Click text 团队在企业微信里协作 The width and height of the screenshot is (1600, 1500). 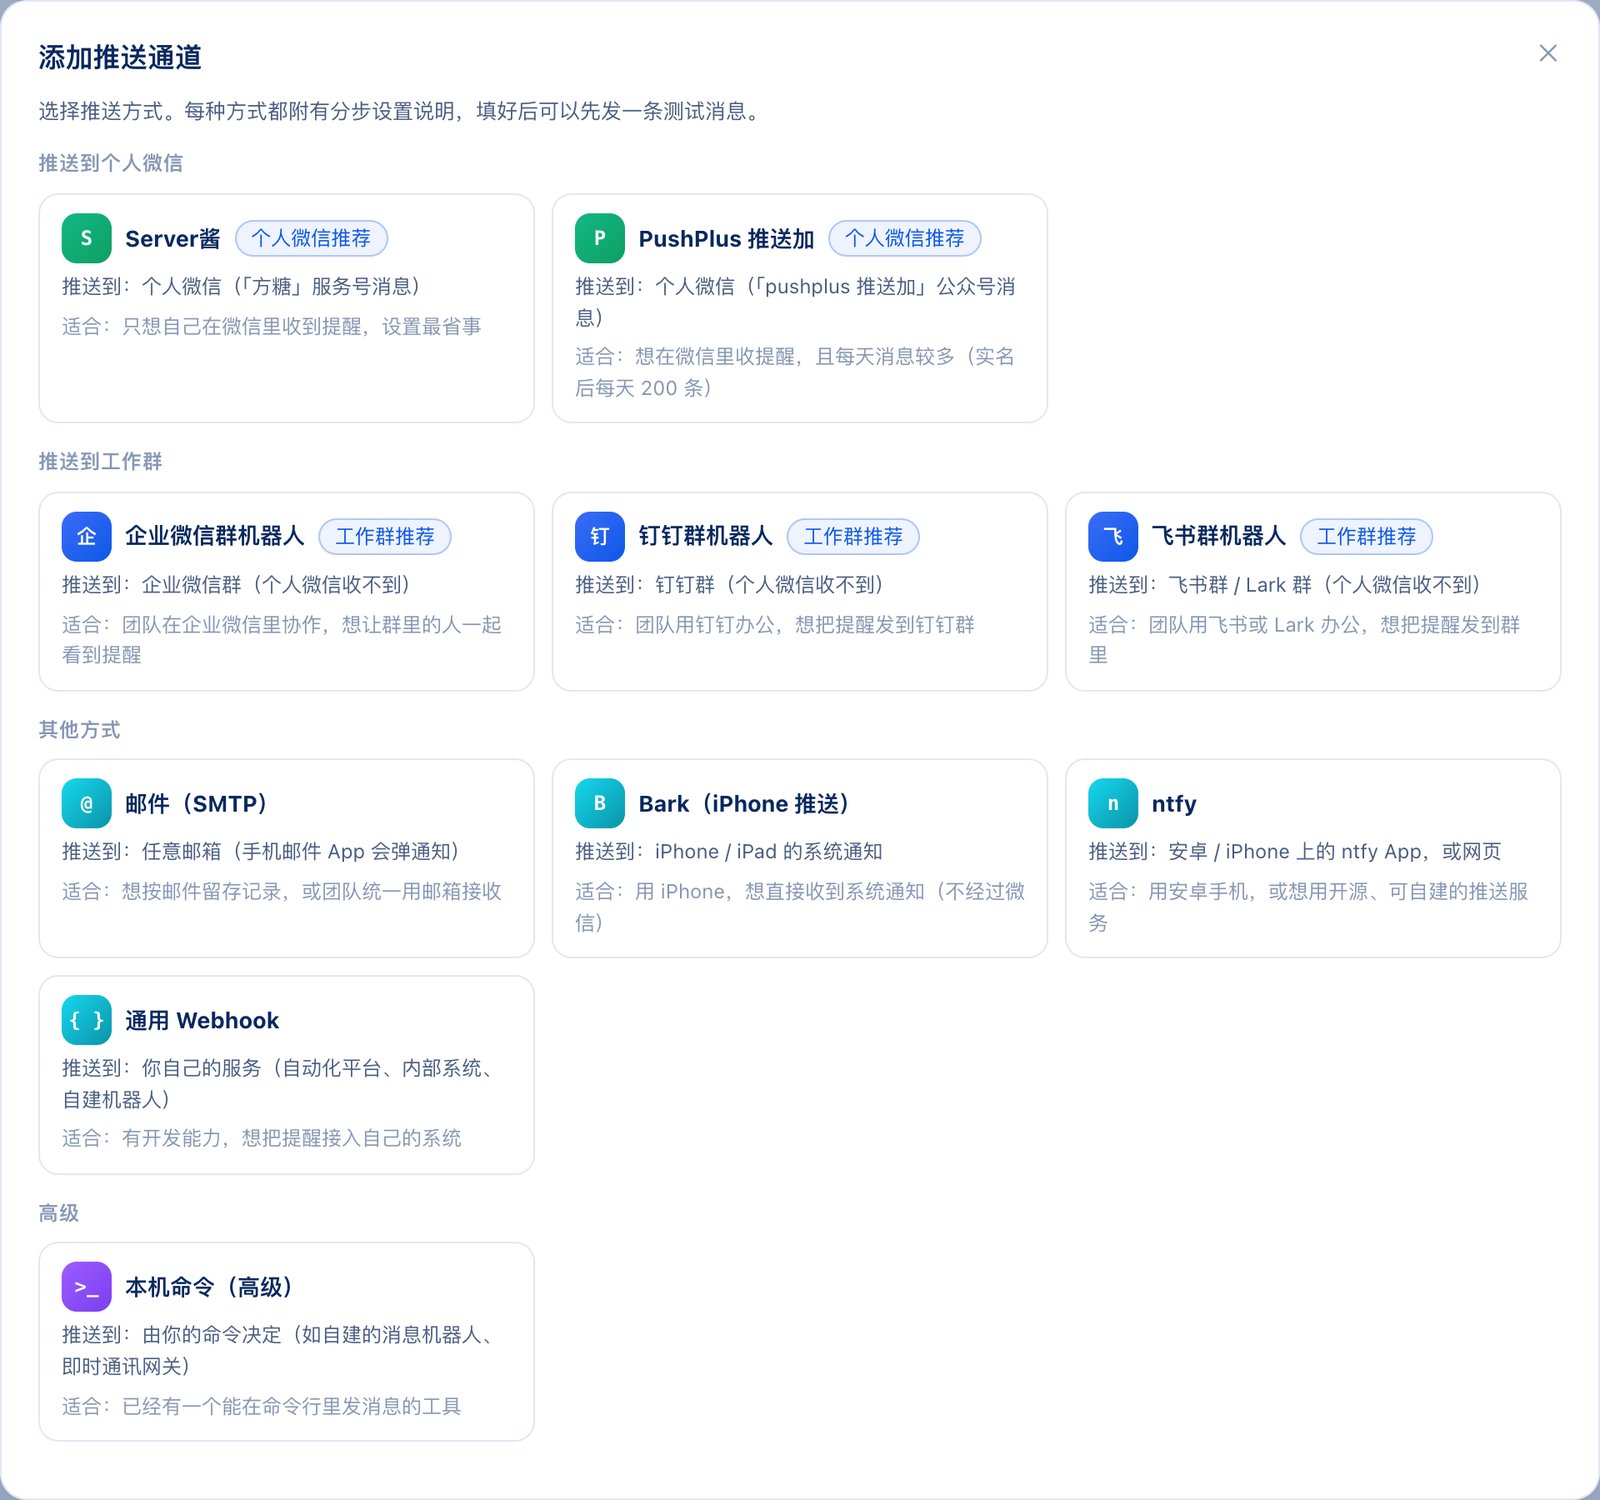221,624
